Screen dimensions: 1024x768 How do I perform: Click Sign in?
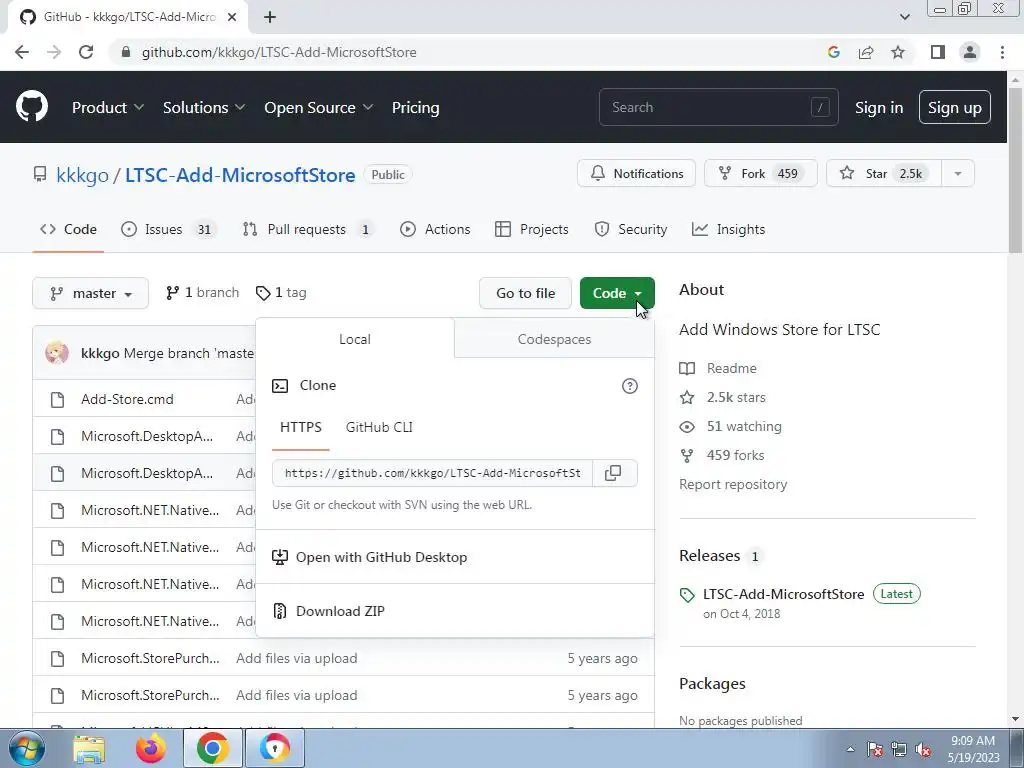pos(879,108)
